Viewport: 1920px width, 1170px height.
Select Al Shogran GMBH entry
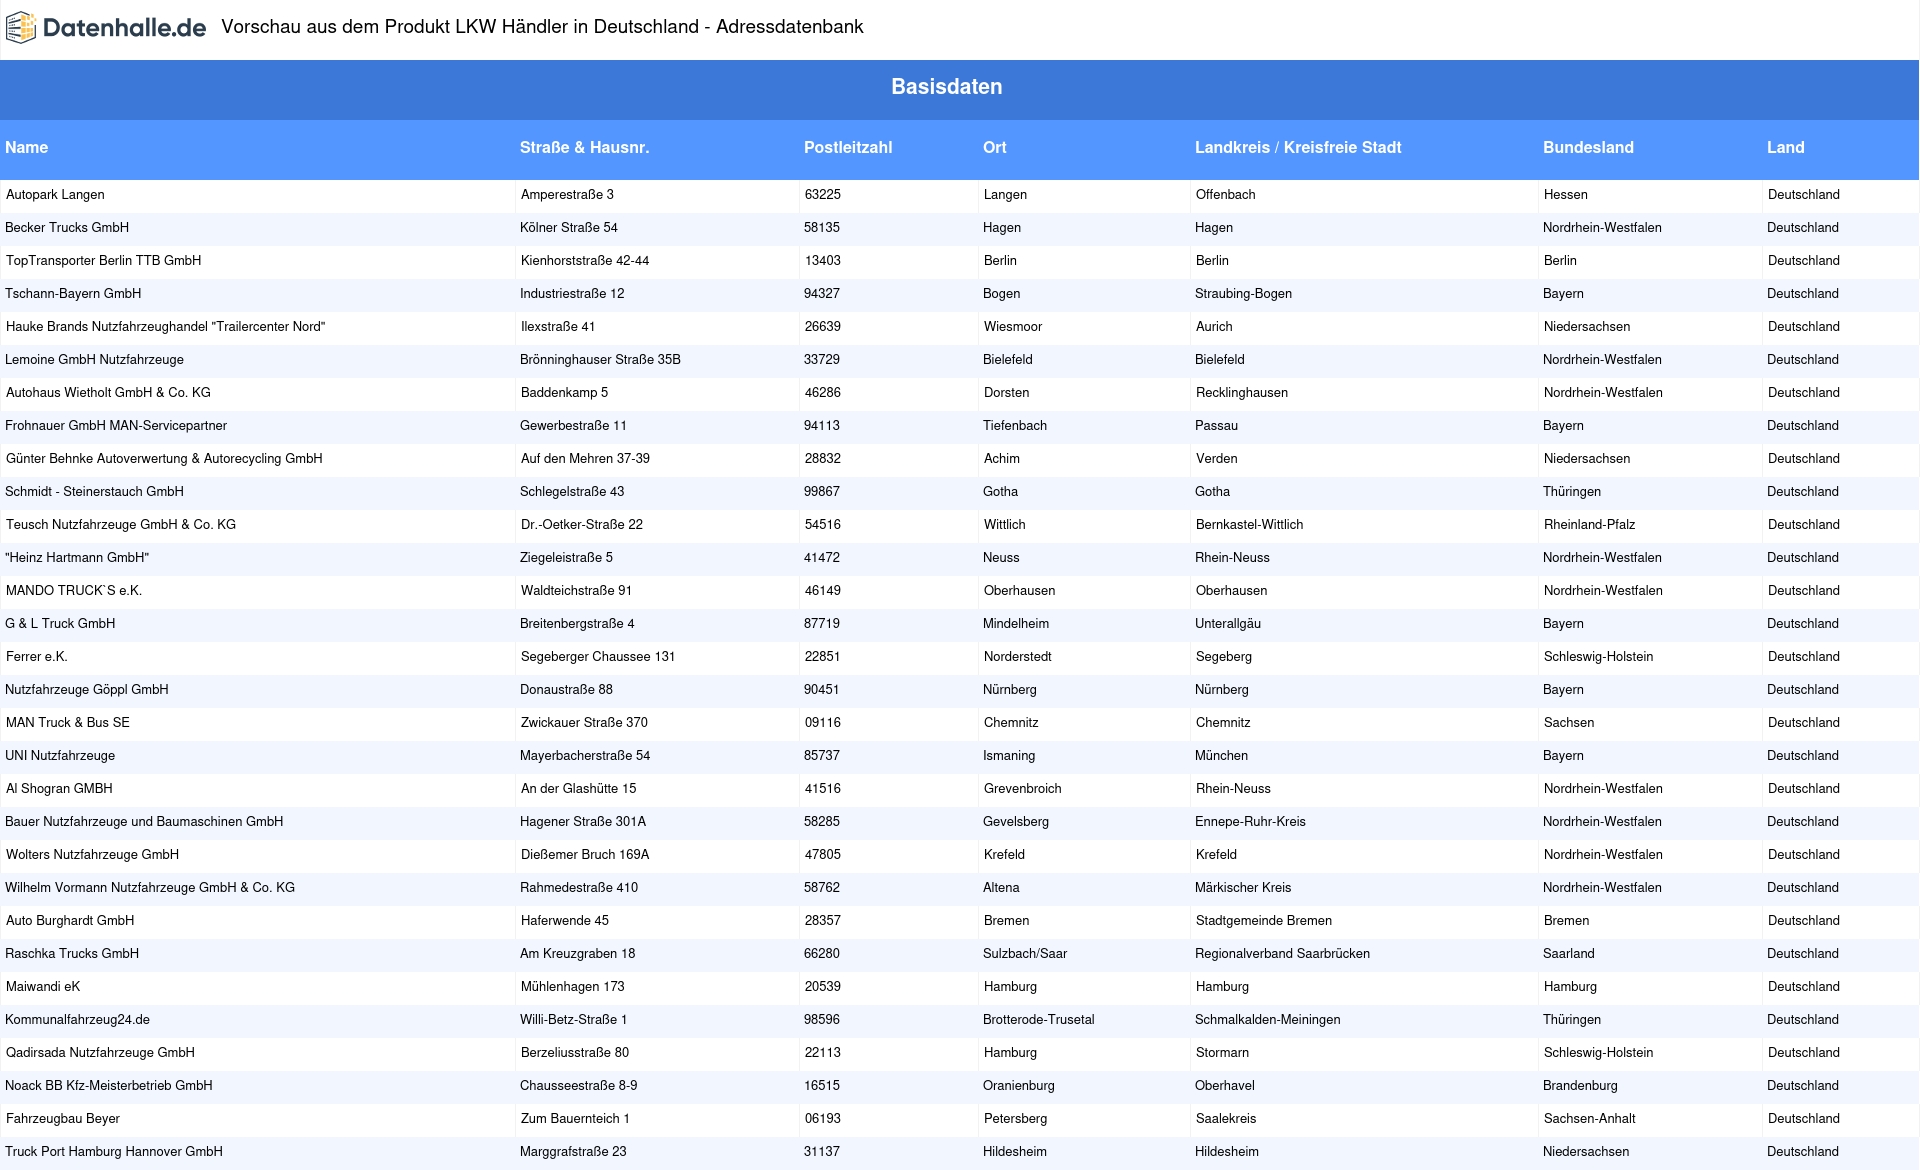coord(59,789)
